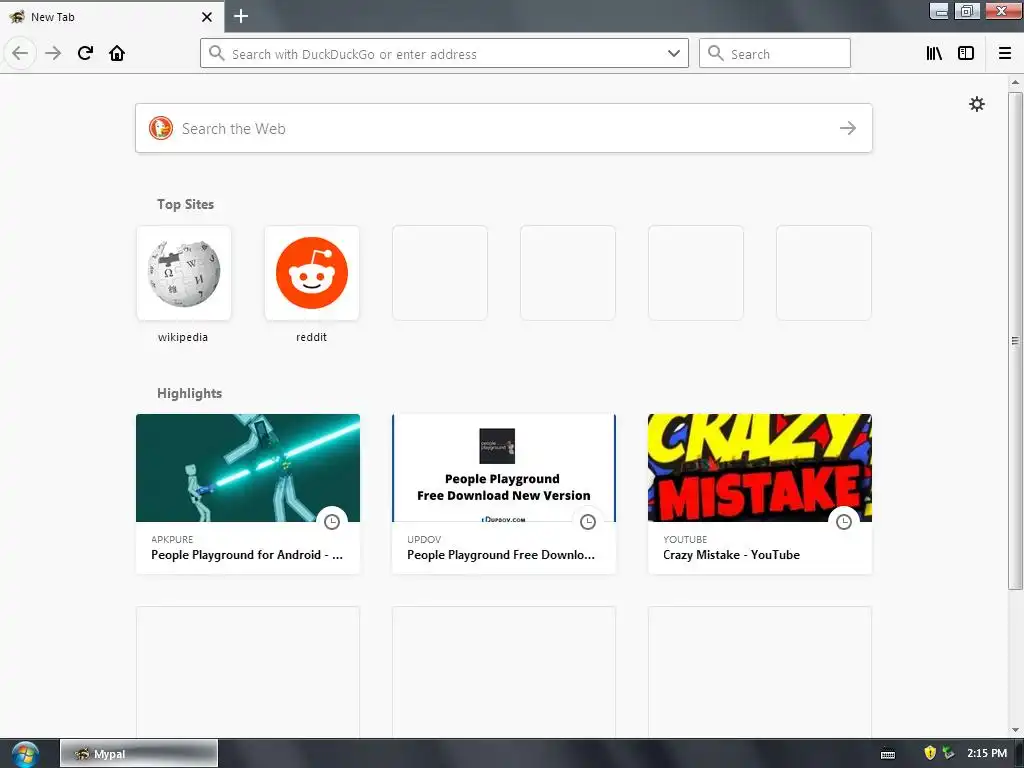Open the hamburger application menu
1024x768 pixels.
pyautogui.click(x=1004, y=53)
